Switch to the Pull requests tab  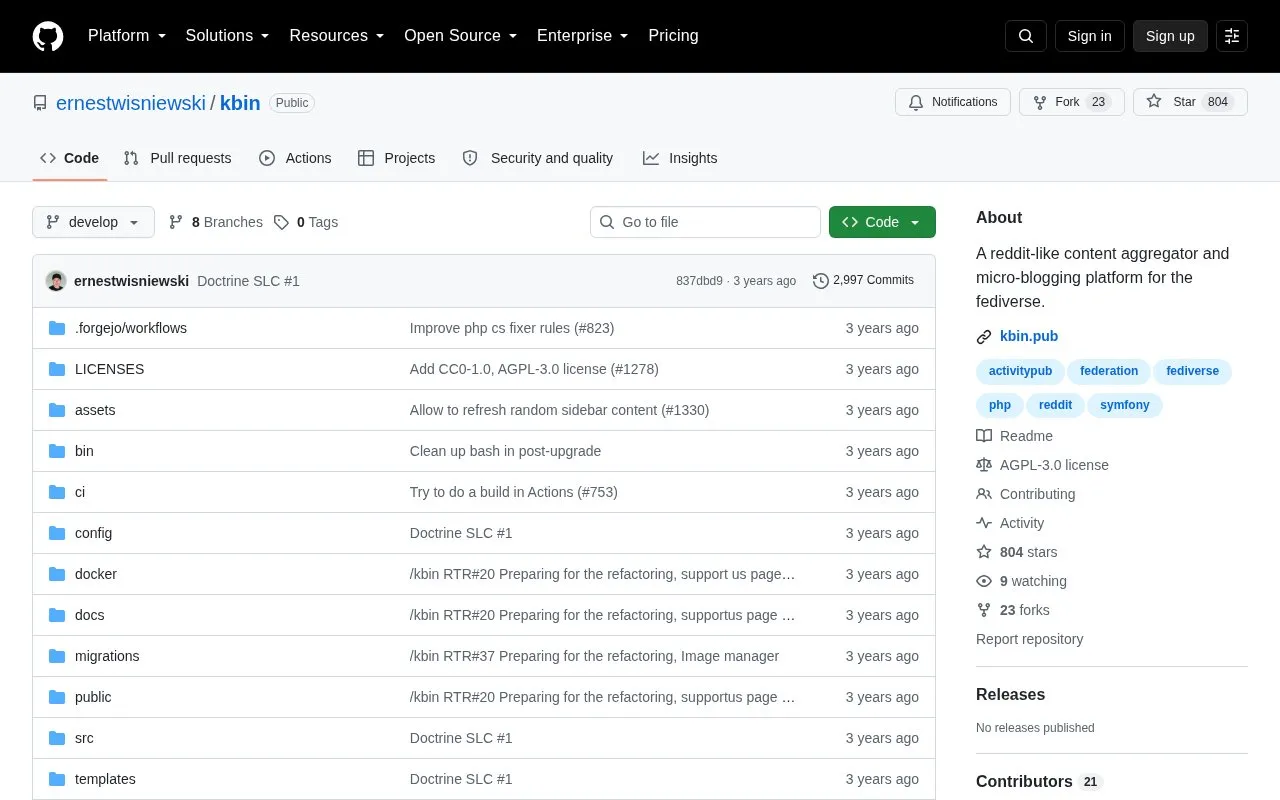[x=177, y=158]
